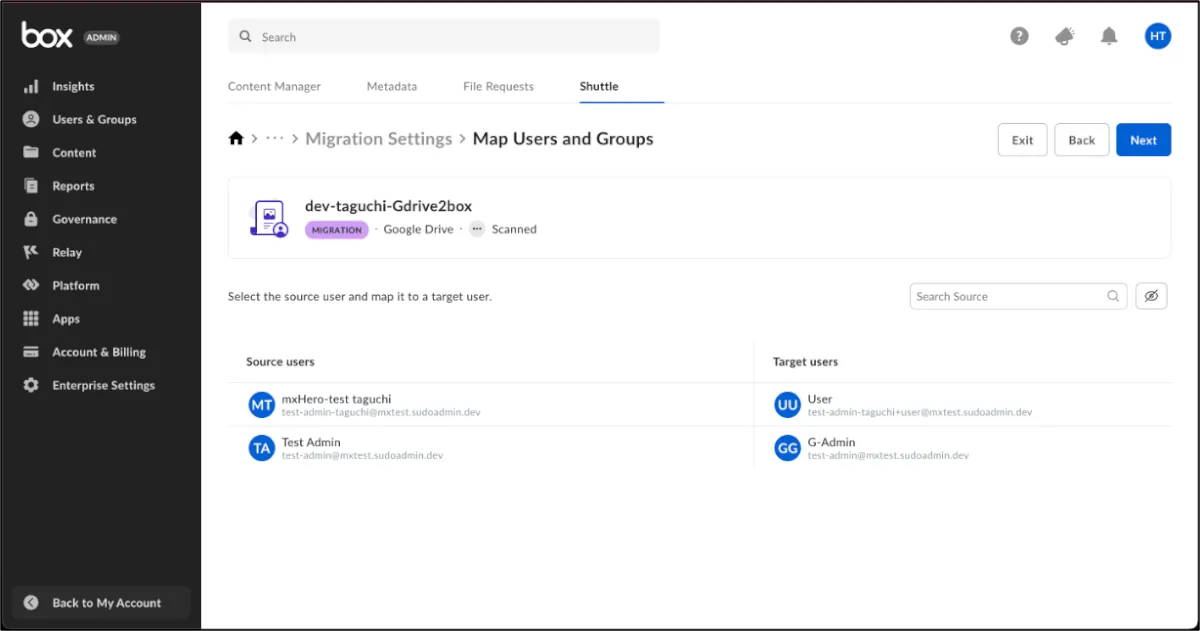Open the help question mark icon
The image size is (1200, 631).
tap(1019, 36)
